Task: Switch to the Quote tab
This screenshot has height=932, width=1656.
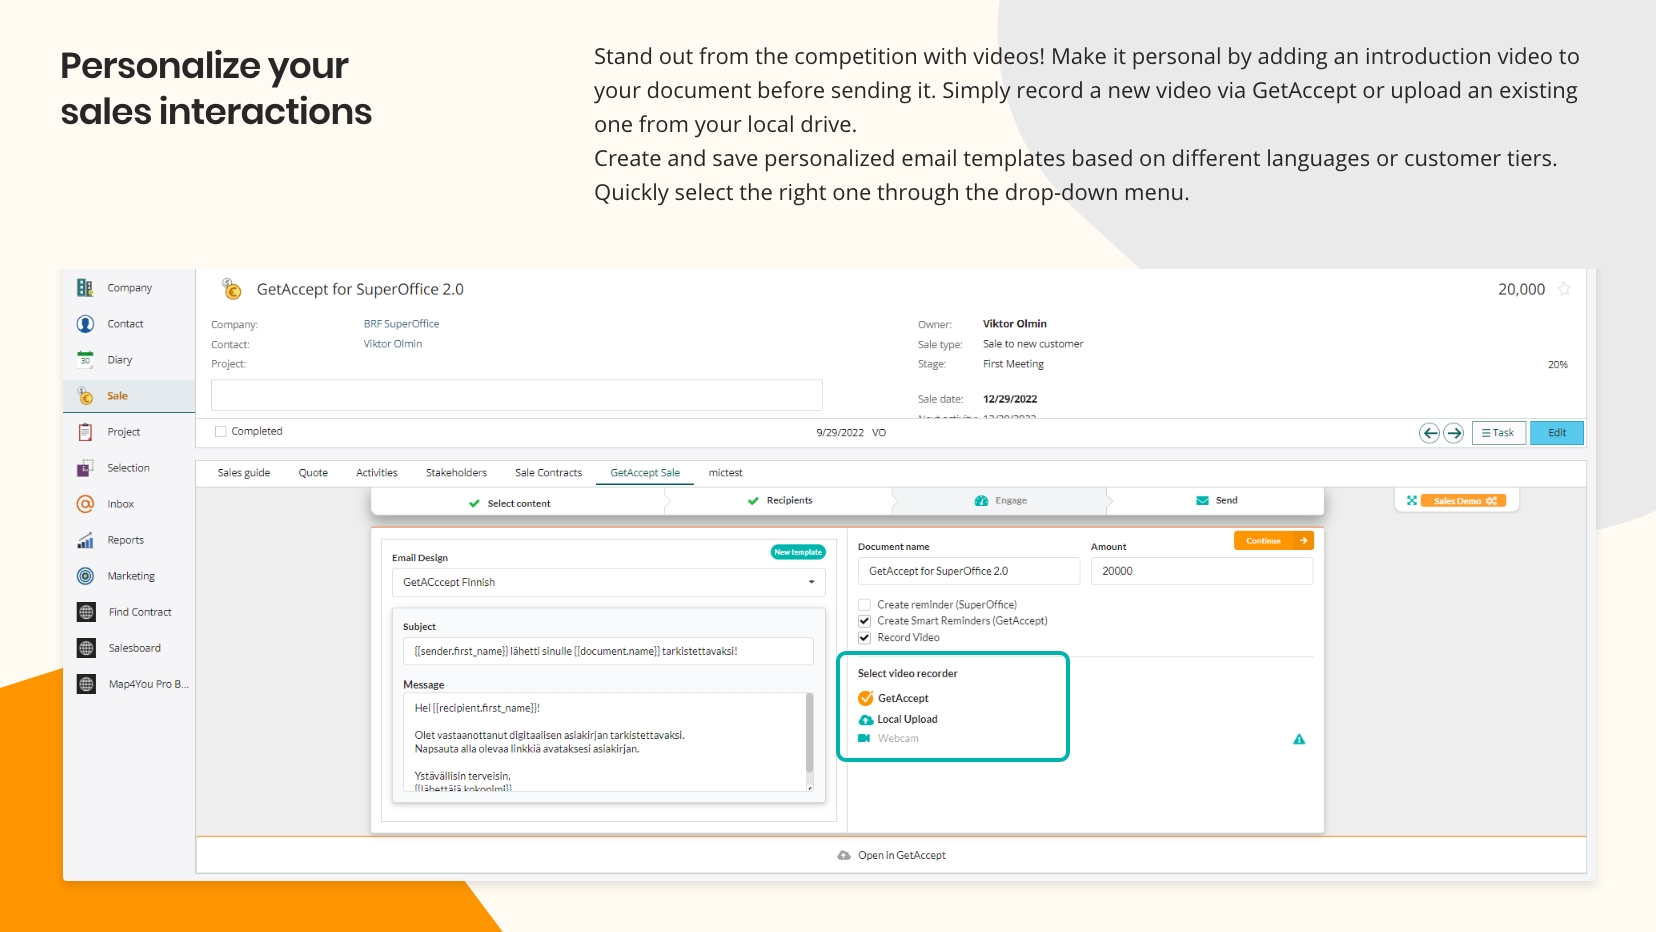Action: pyautogui.click(x=313, y=473)
